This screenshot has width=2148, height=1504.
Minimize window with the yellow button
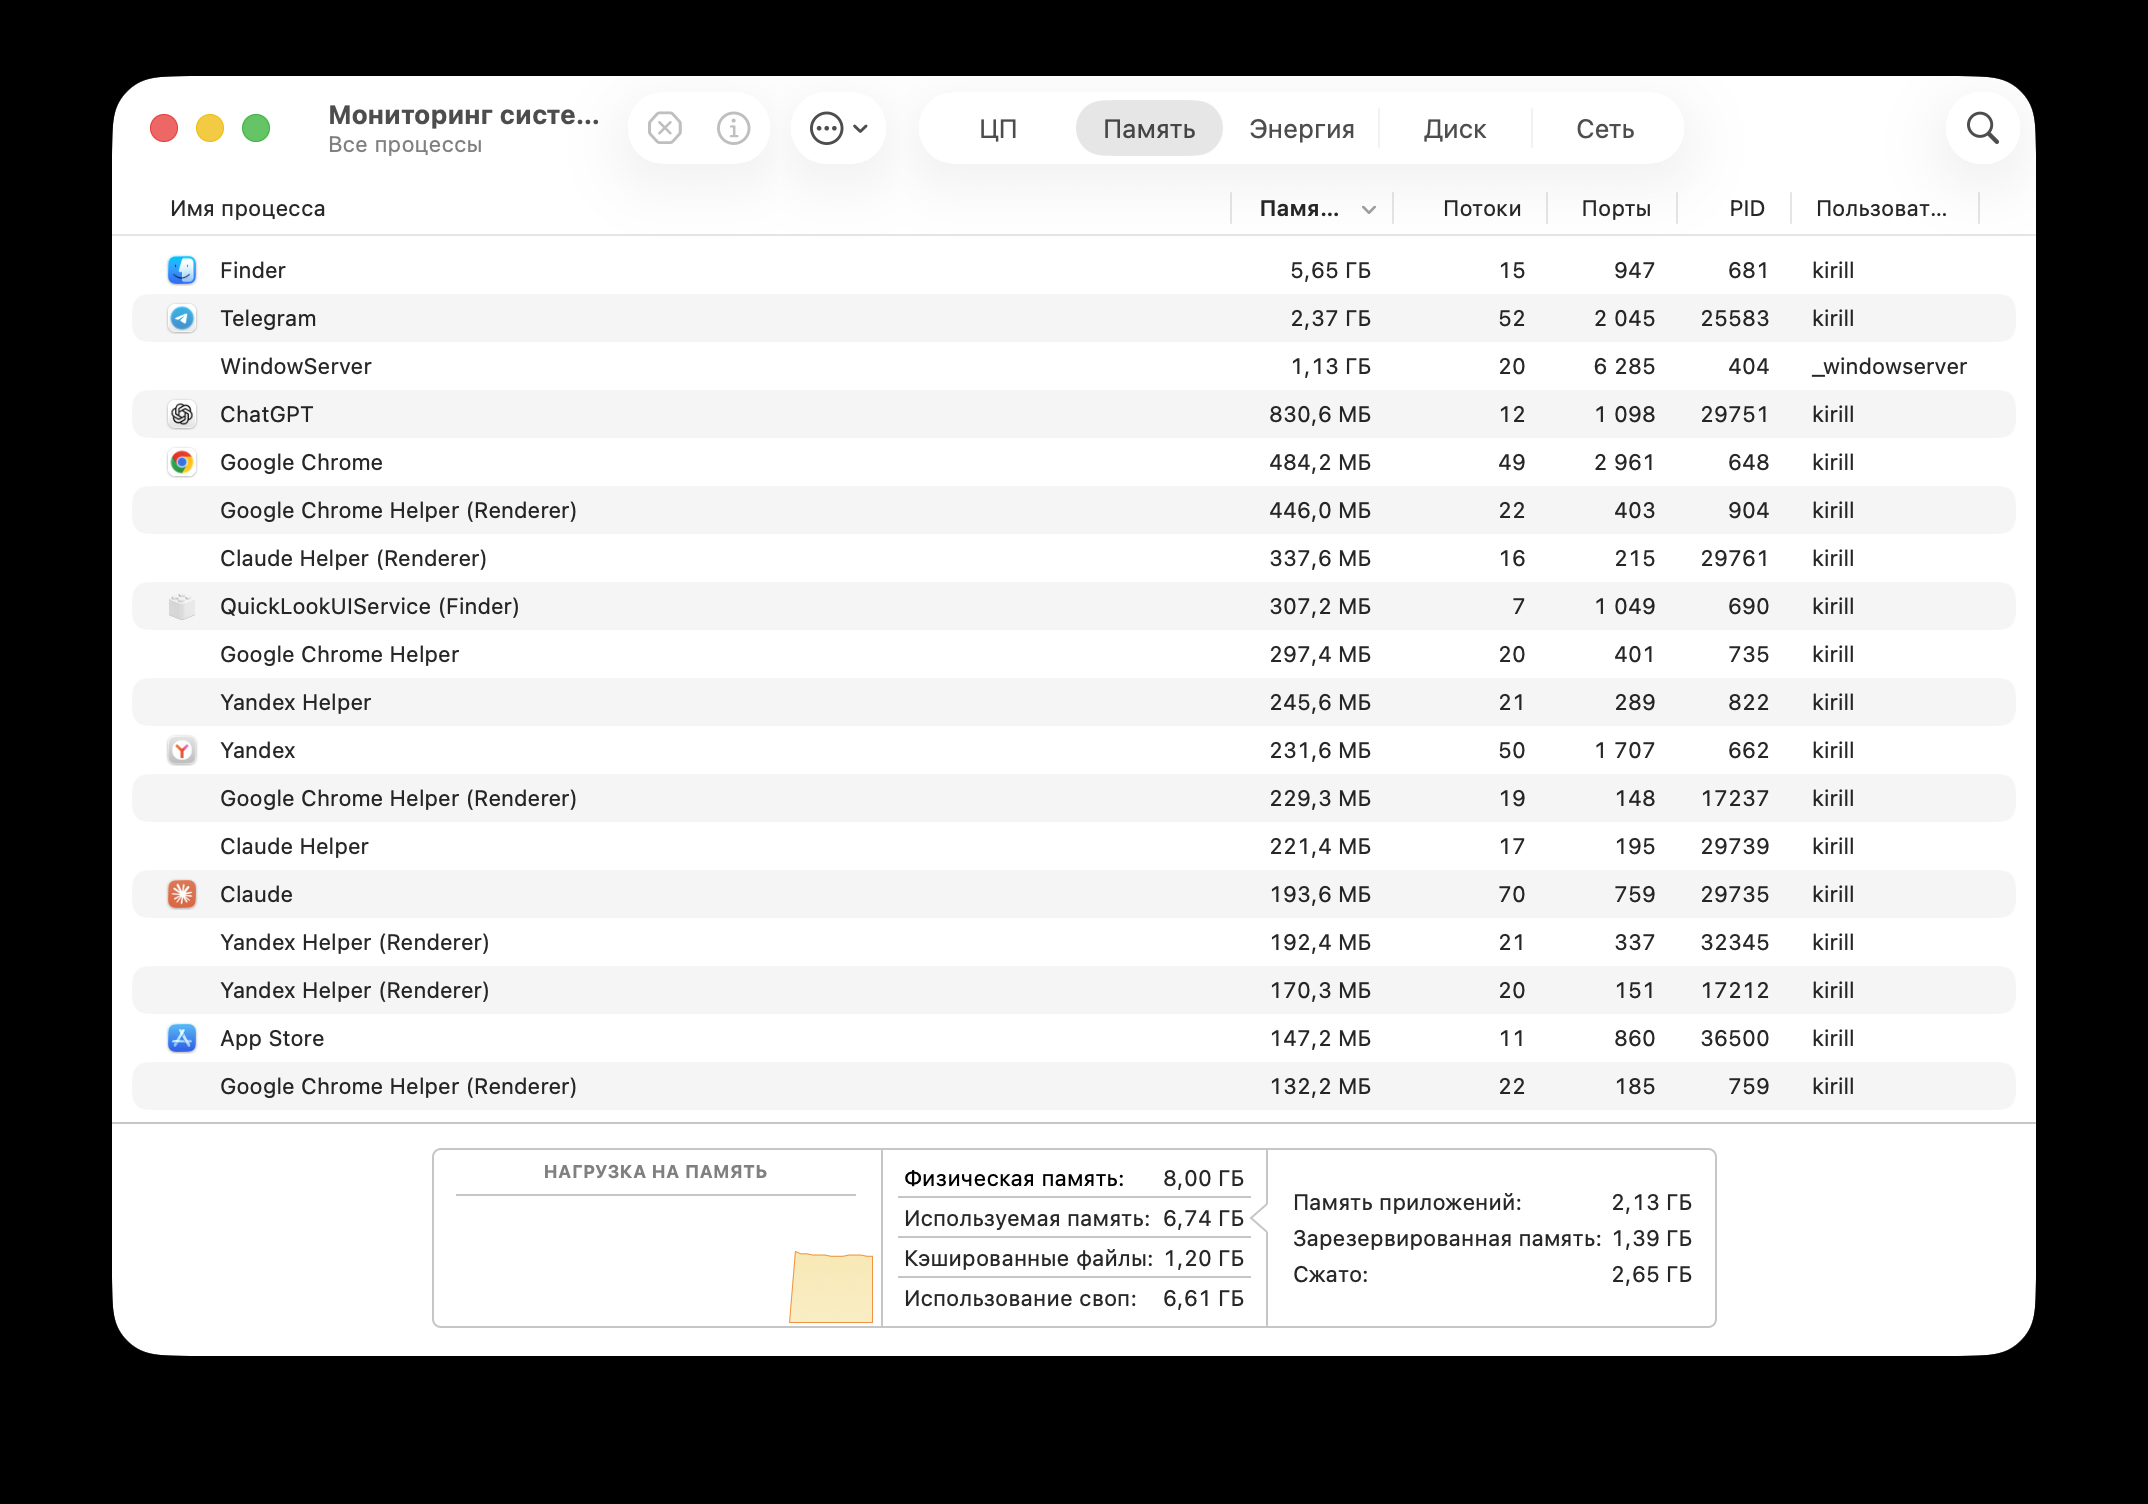(x=210, y=128)
